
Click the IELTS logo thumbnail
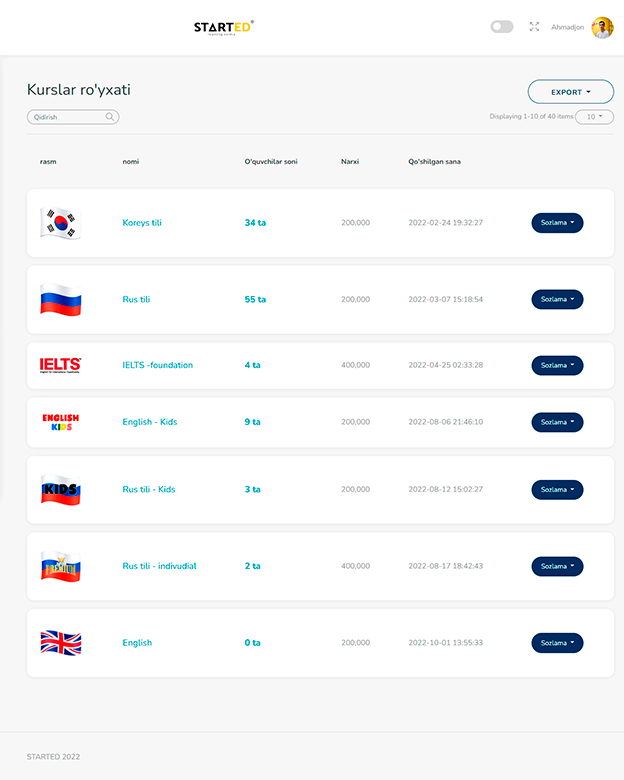pyautogui.click(x=60, y=365)
